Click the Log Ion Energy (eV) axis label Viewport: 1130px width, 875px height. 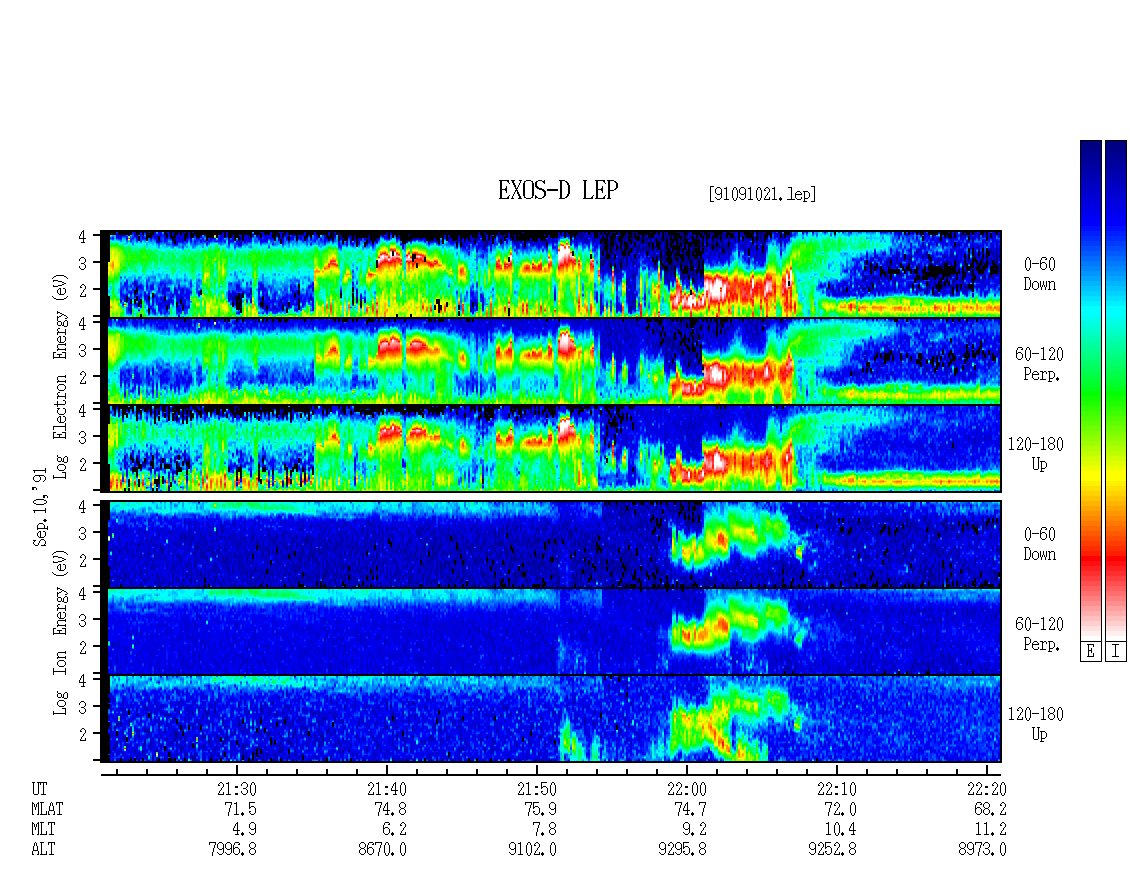point(60,632)
